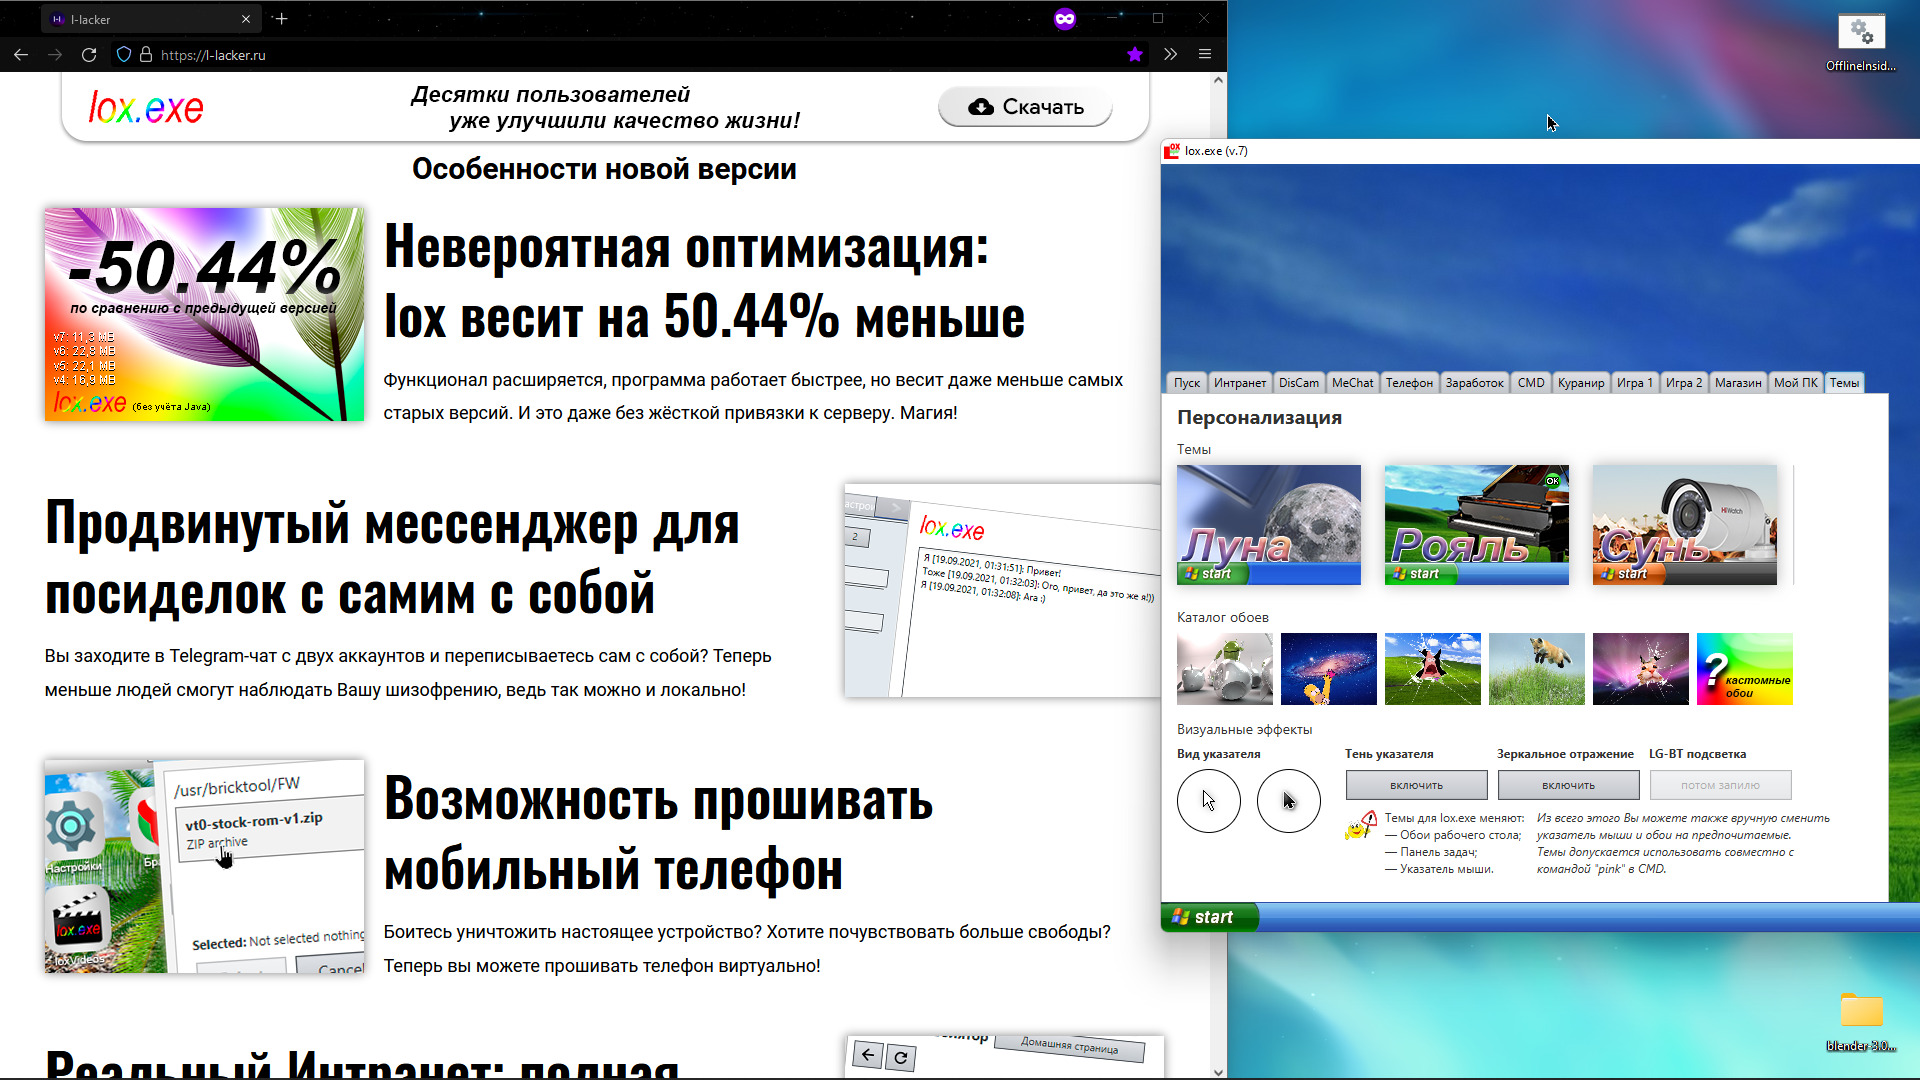The image size is (1920, 1080).
Task: Click the Скачать download button
Action: click(x=1025, y=107)
